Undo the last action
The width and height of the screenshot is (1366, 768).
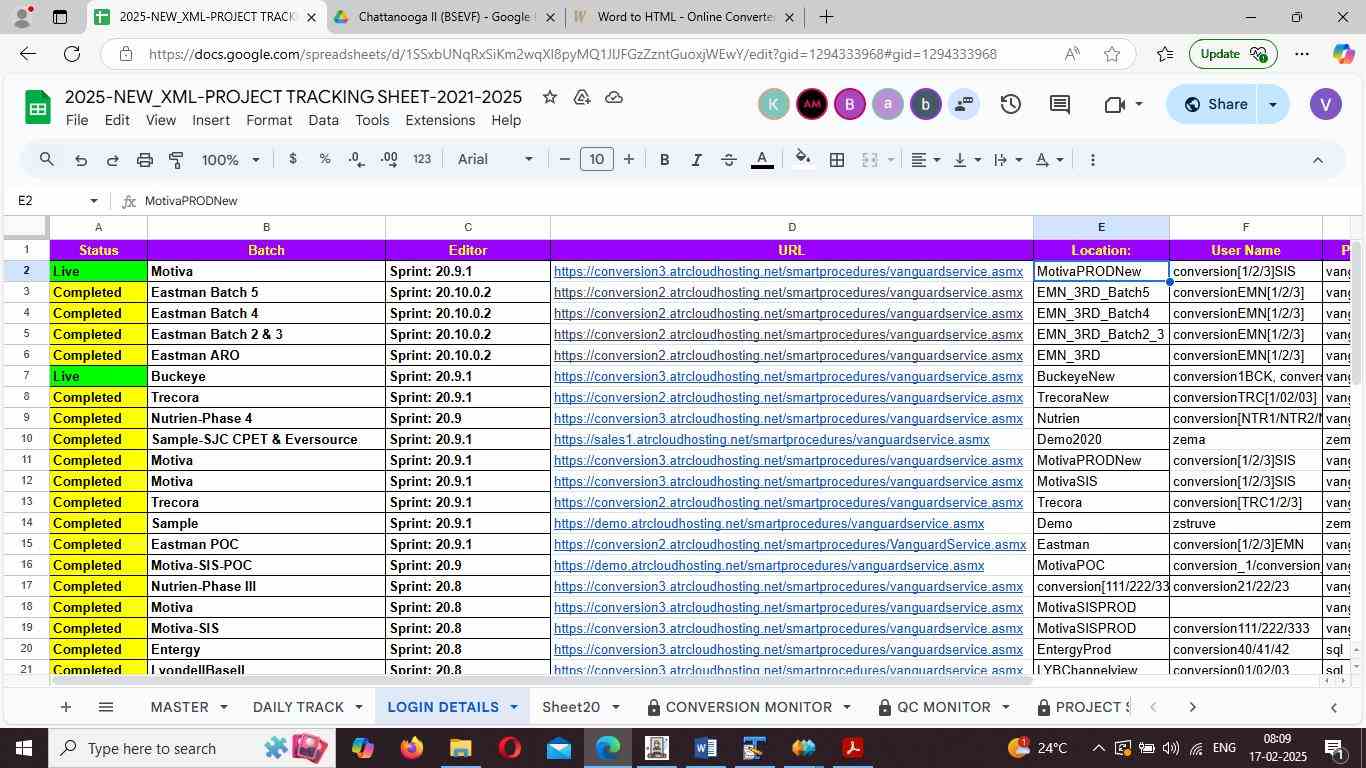[80, 160]
